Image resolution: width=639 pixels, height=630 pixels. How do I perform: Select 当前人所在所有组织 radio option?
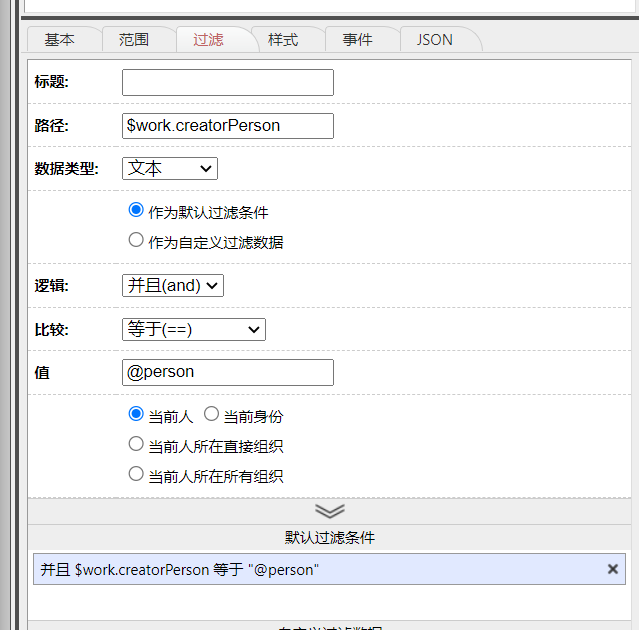click(x=136, y=474)
